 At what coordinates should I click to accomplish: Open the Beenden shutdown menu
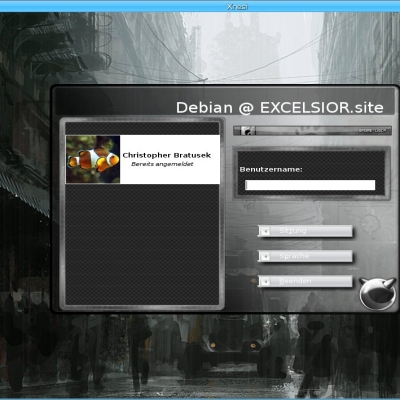click(x=305, y=281)
